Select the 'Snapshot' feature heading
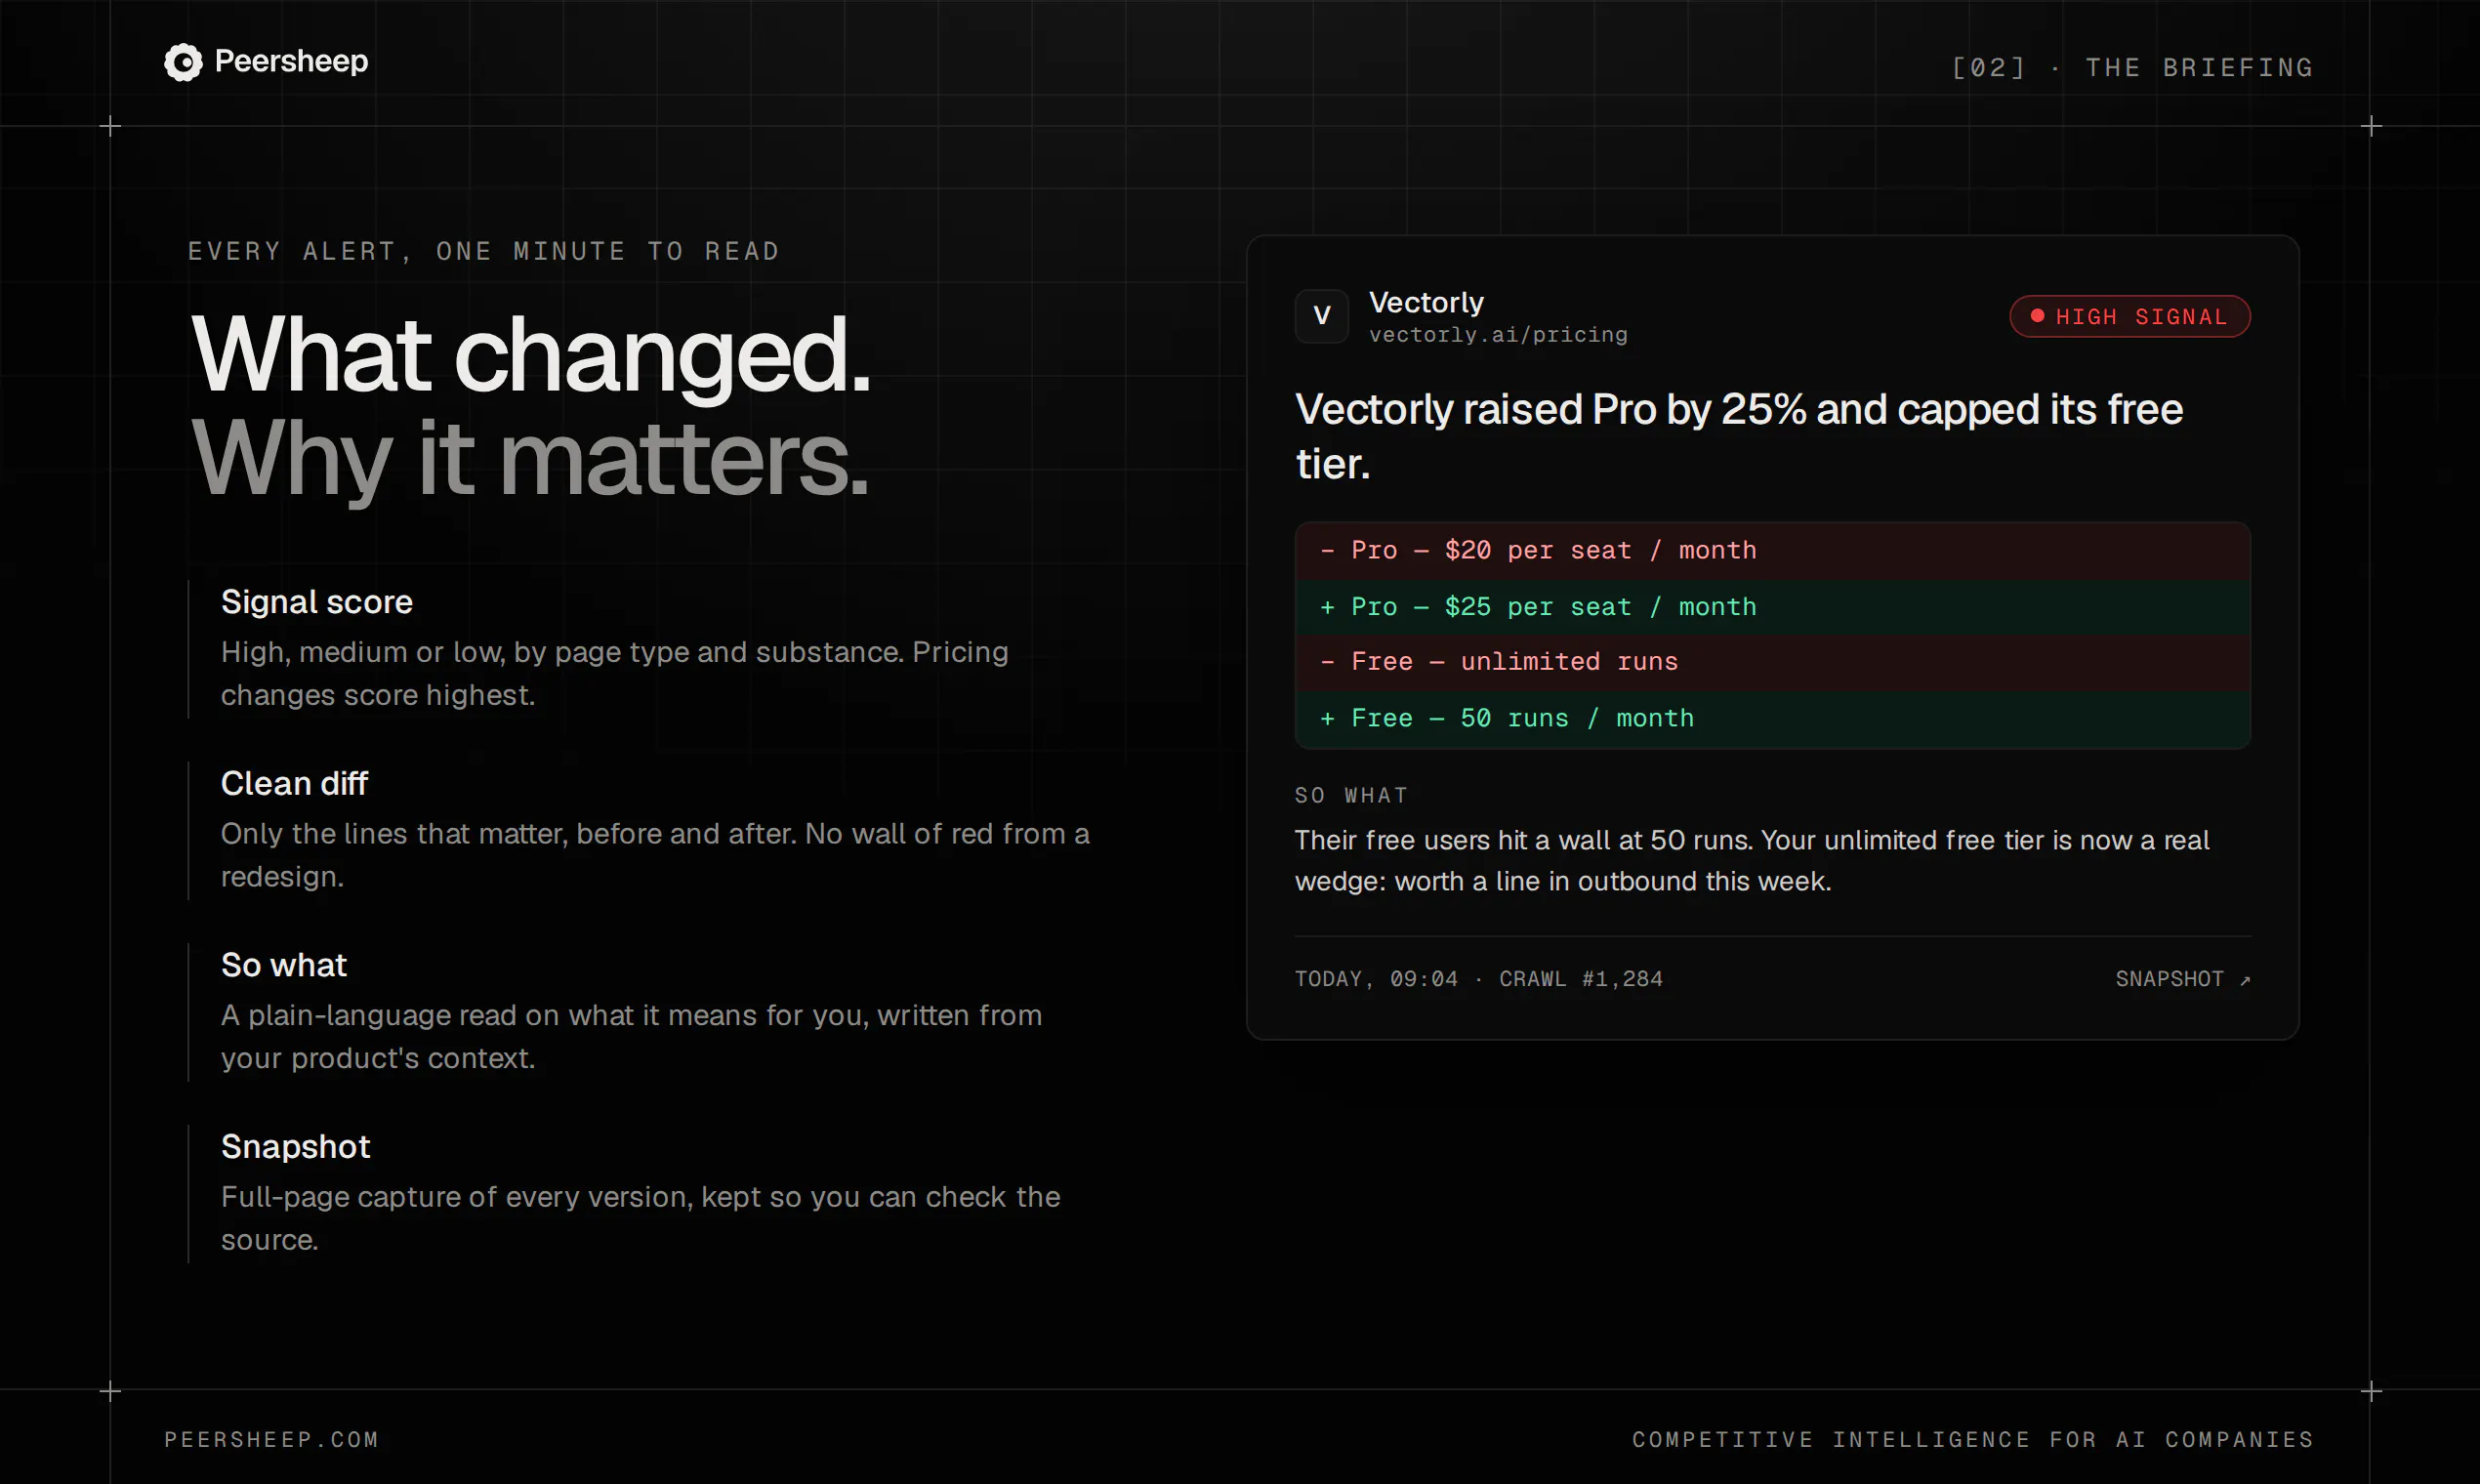The height and width of the screenshot is (1484, 2480). click(296, 1146)
